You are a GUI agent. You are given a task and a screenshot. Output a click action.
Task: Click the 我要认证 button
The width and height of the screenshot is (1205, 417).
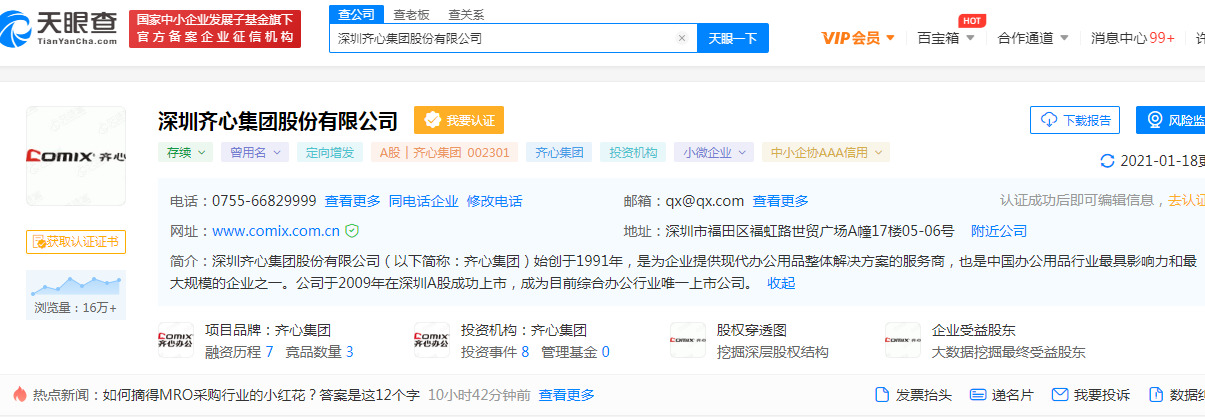click(x=459, y=120)
